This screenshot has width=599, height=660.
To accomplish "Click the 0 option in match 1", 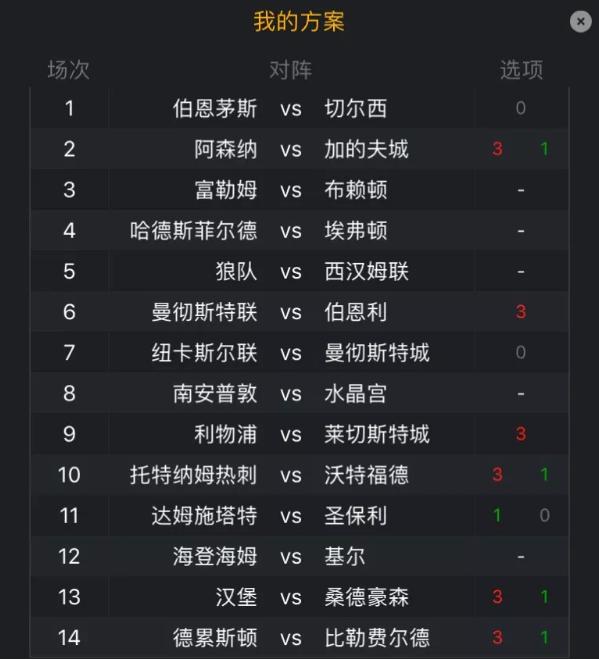I will coord(521,108).
